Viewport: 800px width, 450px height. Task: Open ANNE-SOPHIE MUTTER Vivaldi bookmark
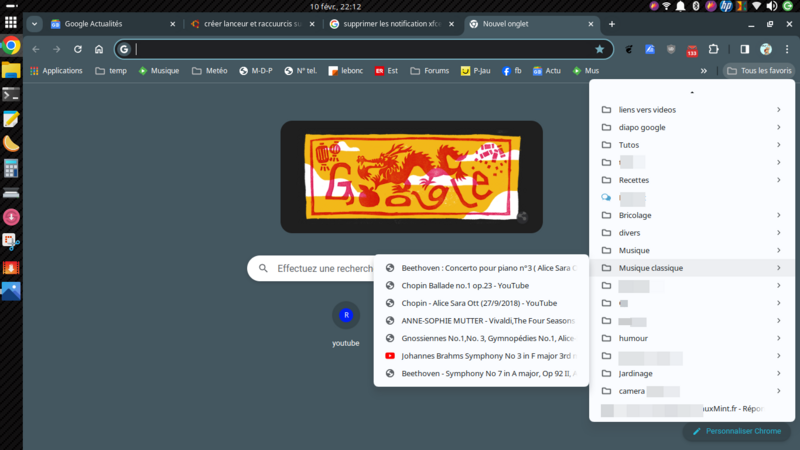(481, 321)
